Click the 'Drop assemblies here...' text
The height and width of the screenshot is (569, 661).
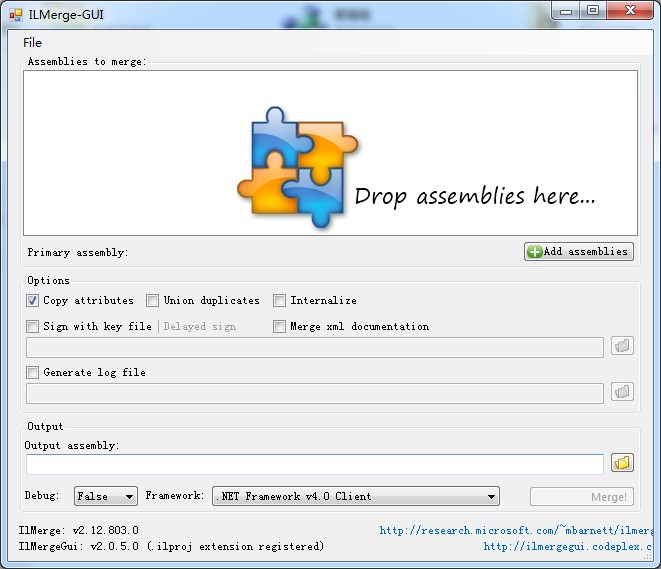point(475,196)
